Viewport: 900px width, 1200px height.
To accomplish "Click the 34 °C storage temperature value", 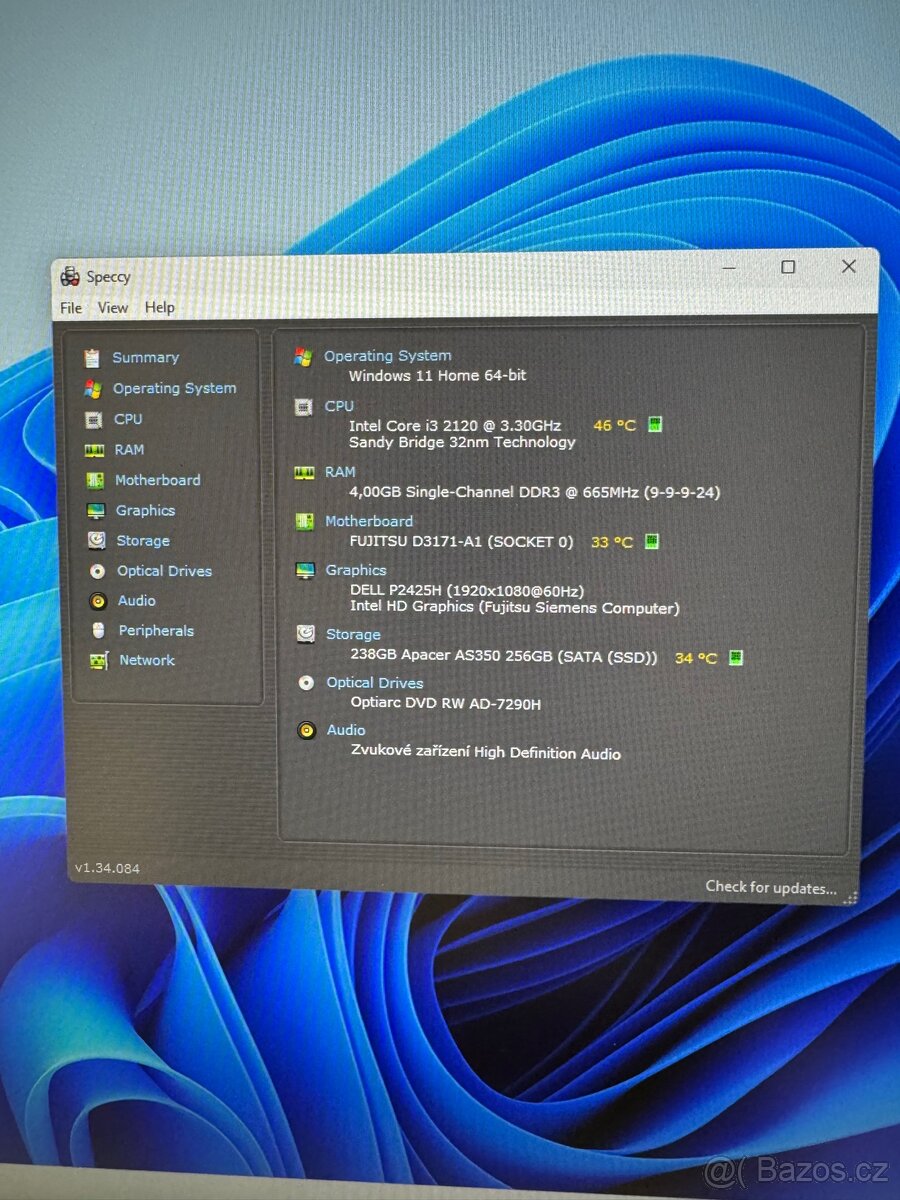I will tap(696, 659).
